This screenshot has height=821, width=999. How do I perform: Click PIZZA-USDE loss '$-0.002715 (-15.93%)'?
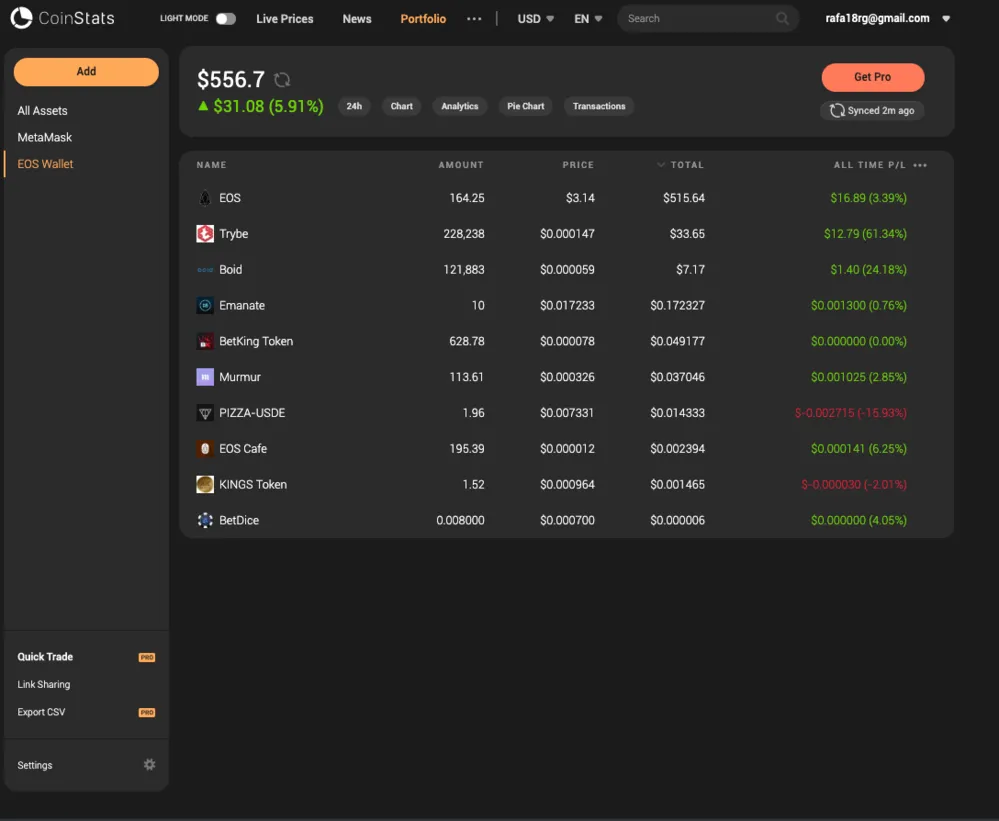851,413
